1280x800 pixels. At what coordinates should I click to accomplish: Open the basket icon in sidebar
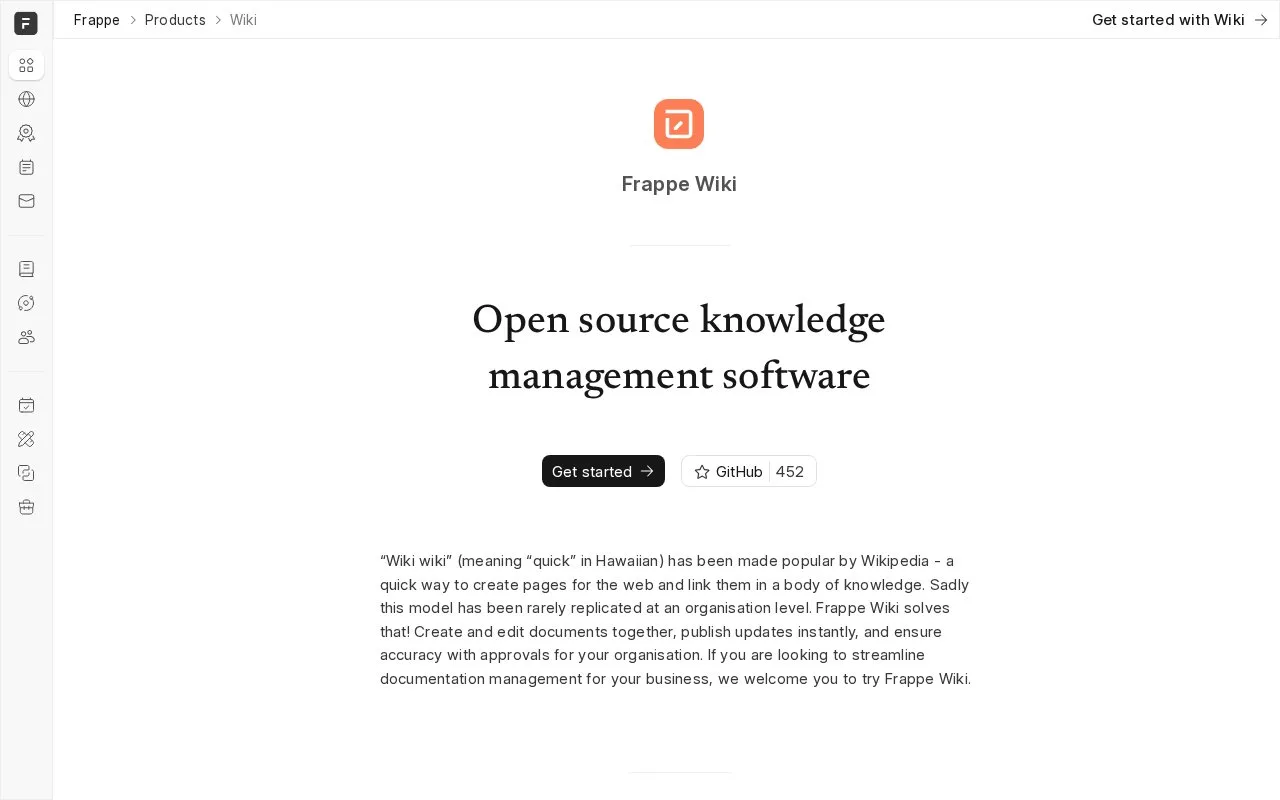[26, 507]
